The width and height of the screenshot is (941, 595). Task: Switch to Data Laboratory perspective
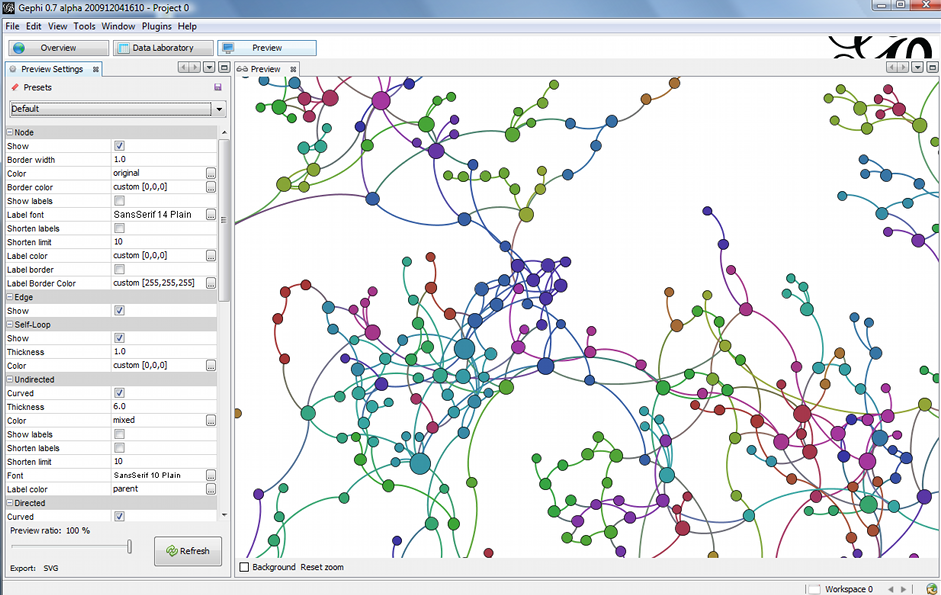[163, 48]
